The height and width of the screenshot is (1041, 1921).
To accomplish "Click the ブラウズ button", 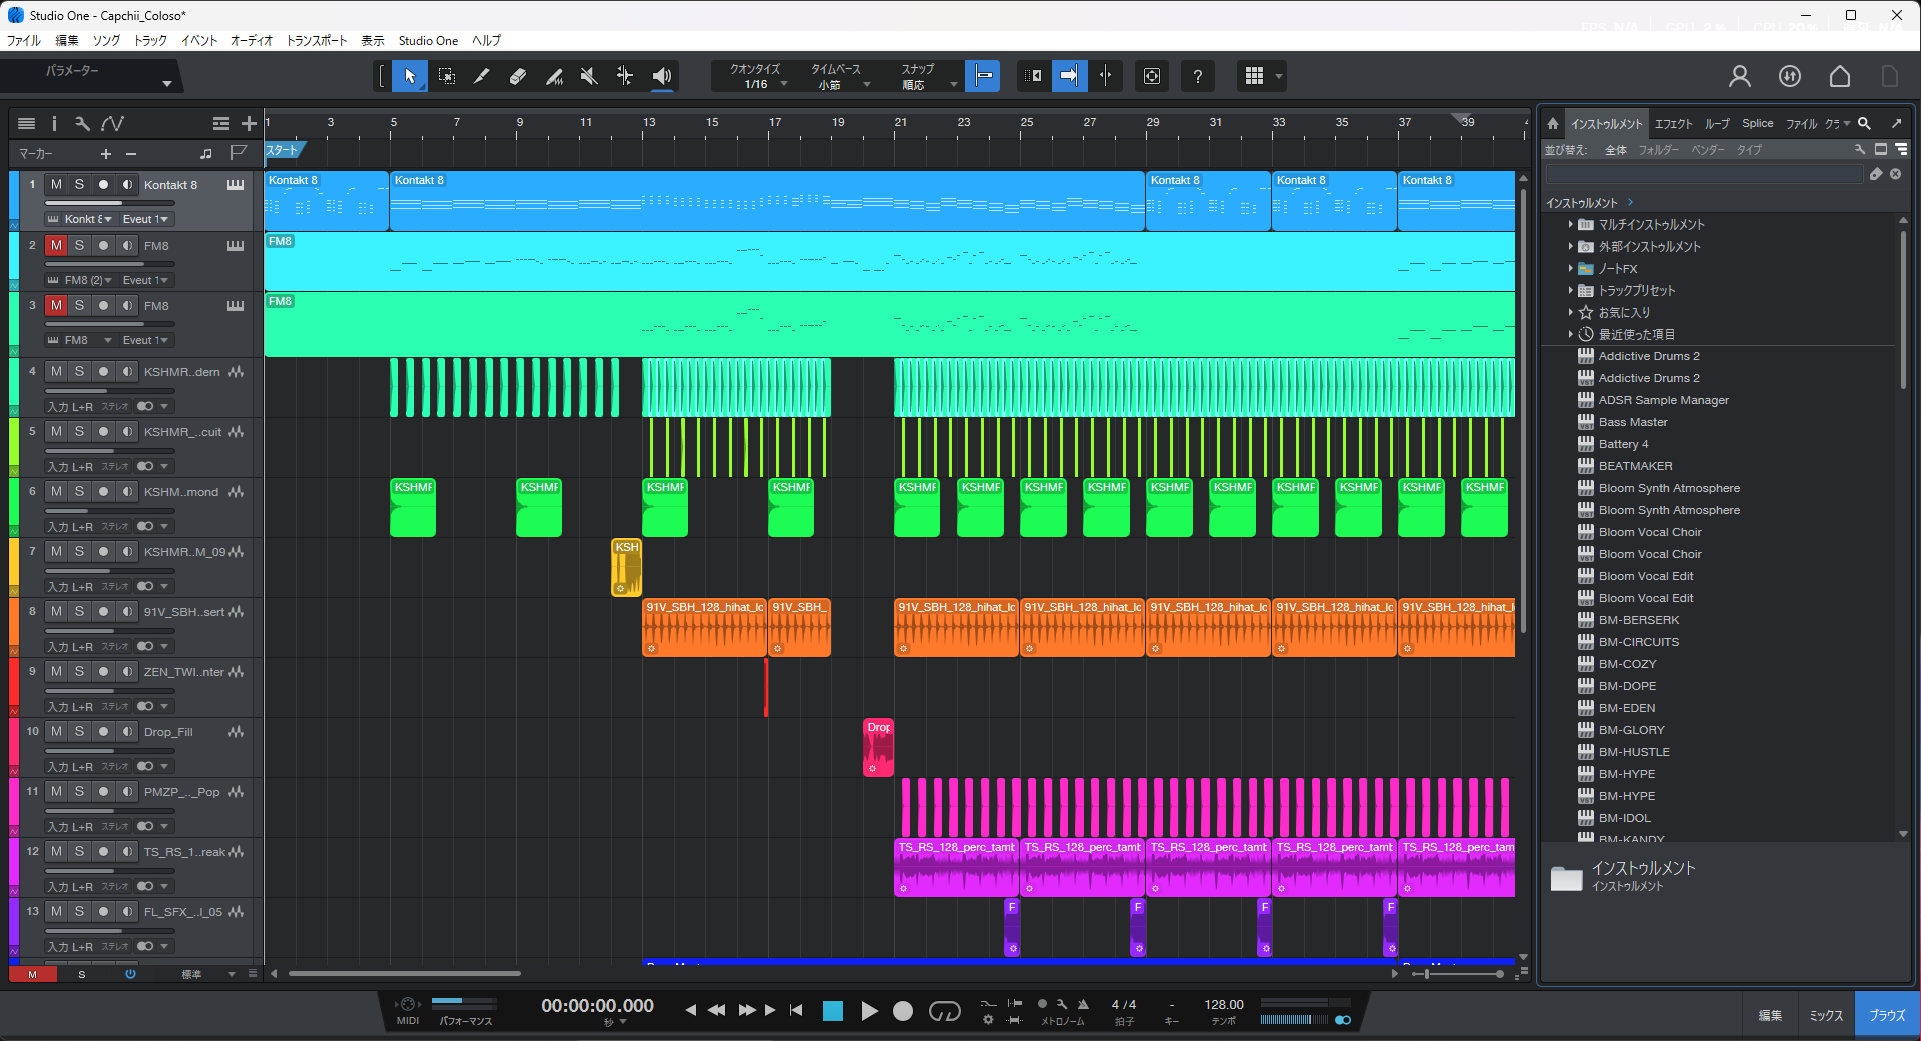I will coord(1887,1015).
